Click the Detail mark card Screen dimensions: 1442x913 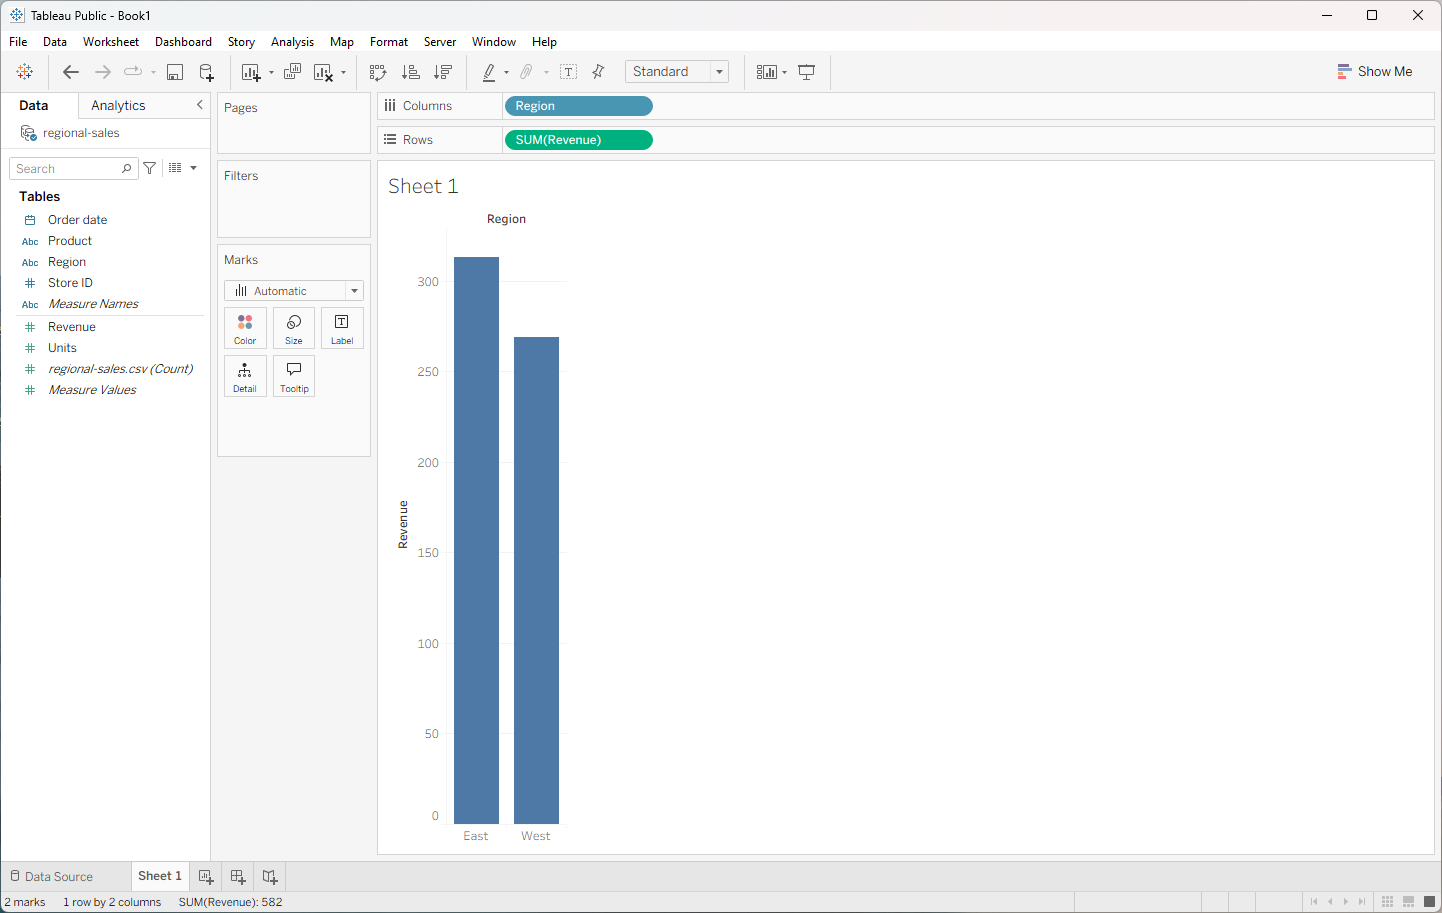point(245,376)
